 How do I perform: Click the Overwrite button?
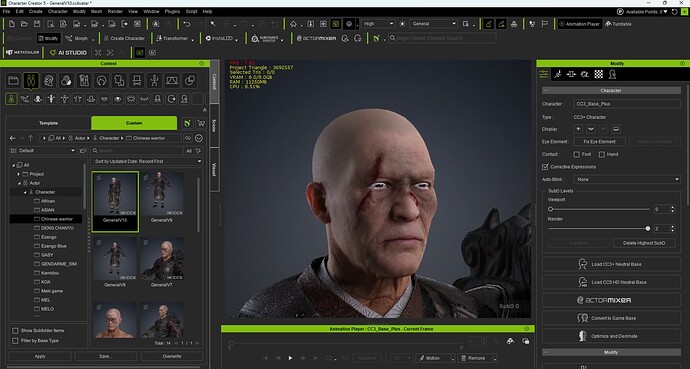coord(172,356)
